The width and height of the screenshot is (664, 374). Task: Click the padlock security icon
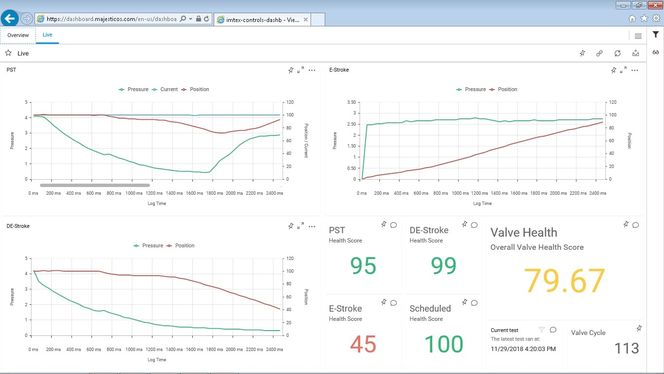(198, 19)
